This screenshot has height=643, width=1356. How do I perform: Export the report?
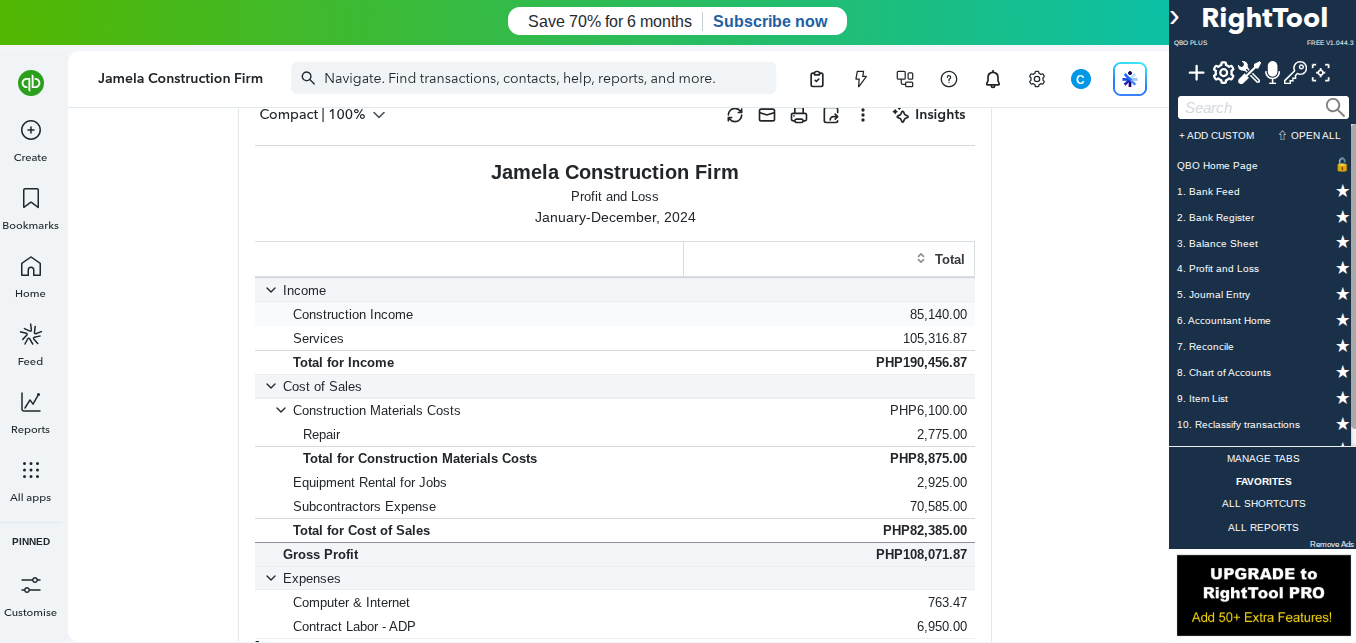[x=831, y=115]
